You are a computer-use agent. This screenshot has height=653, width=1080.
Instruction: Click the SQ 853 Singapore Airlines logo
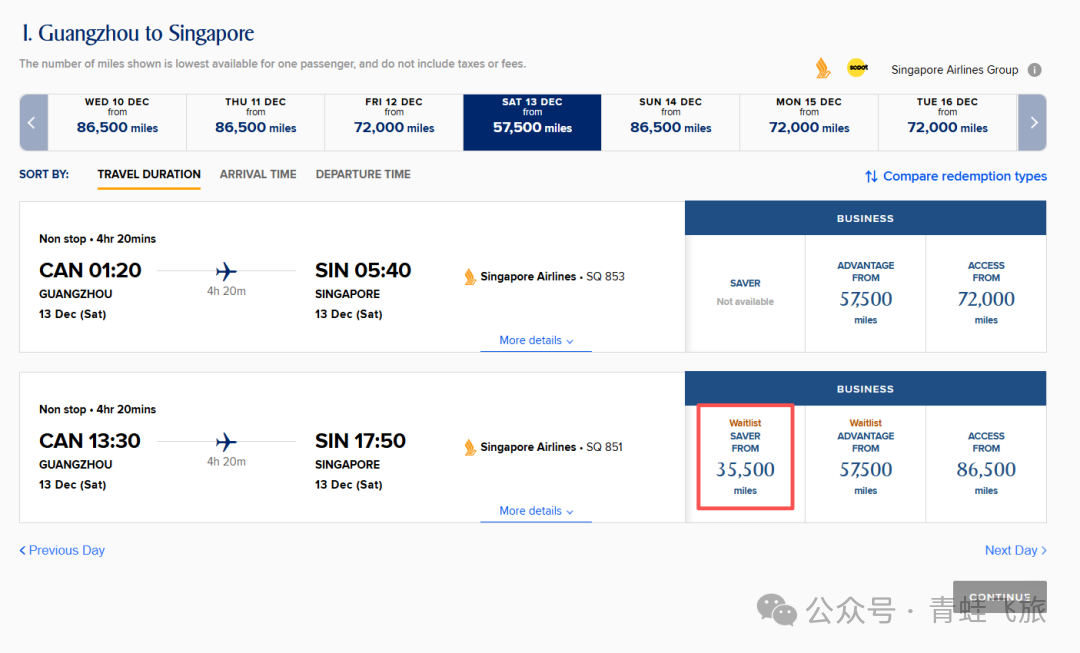click(470, 277)
